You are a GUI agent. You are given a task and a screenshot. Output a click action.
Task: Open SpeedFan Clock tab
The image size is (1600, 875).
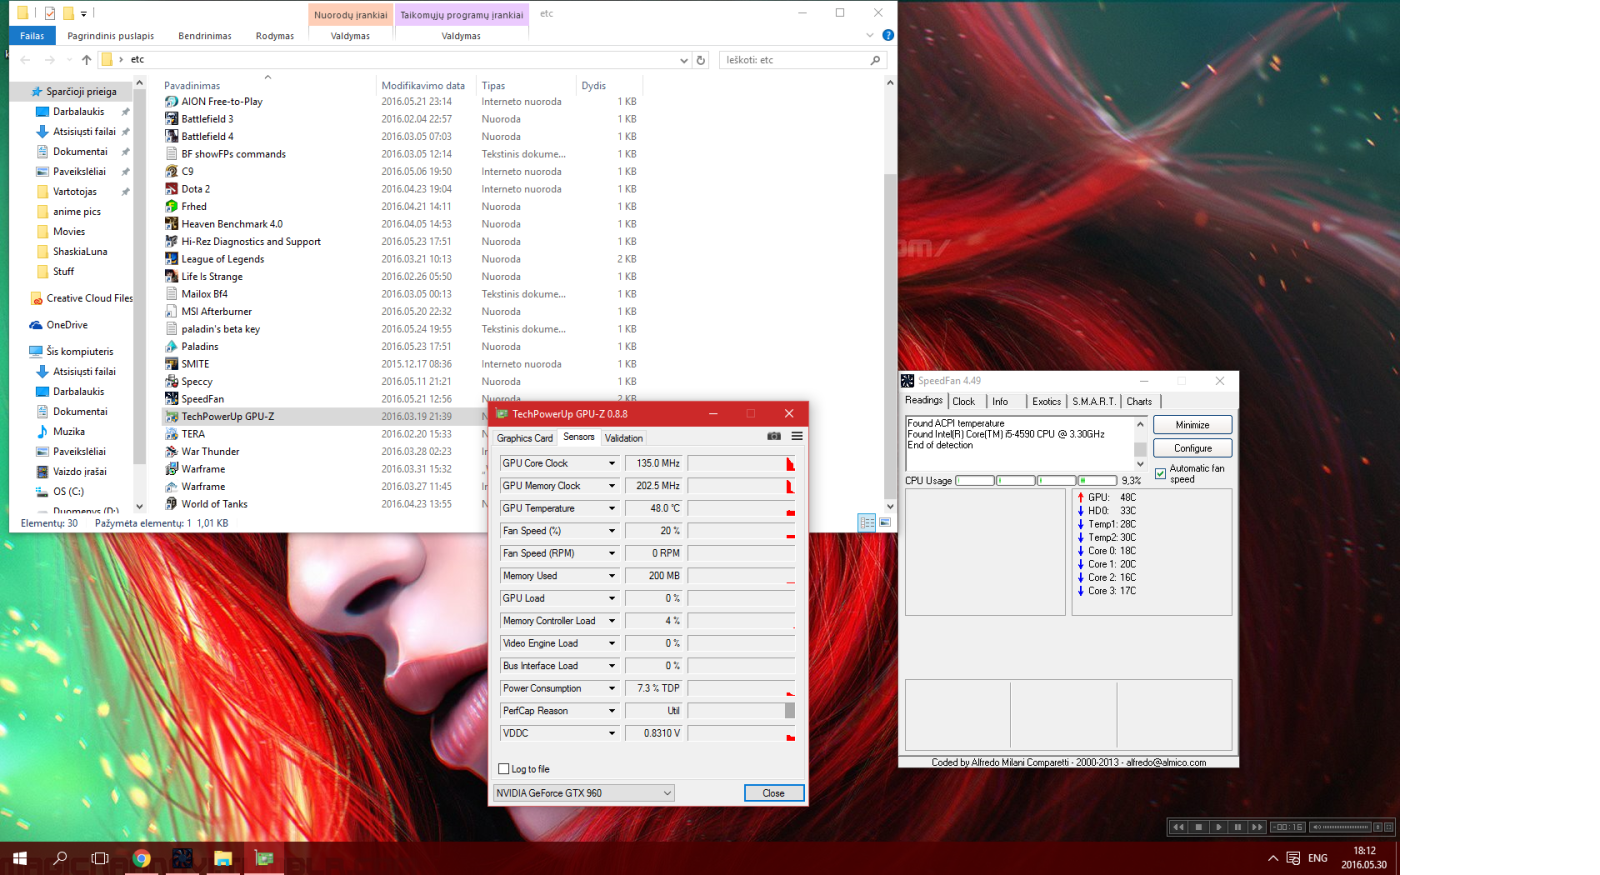click(x=964, y=401)
